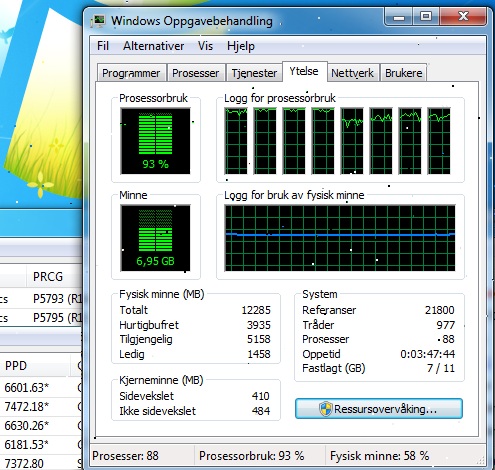Switch to the Prosesser tab

[195, 73]
